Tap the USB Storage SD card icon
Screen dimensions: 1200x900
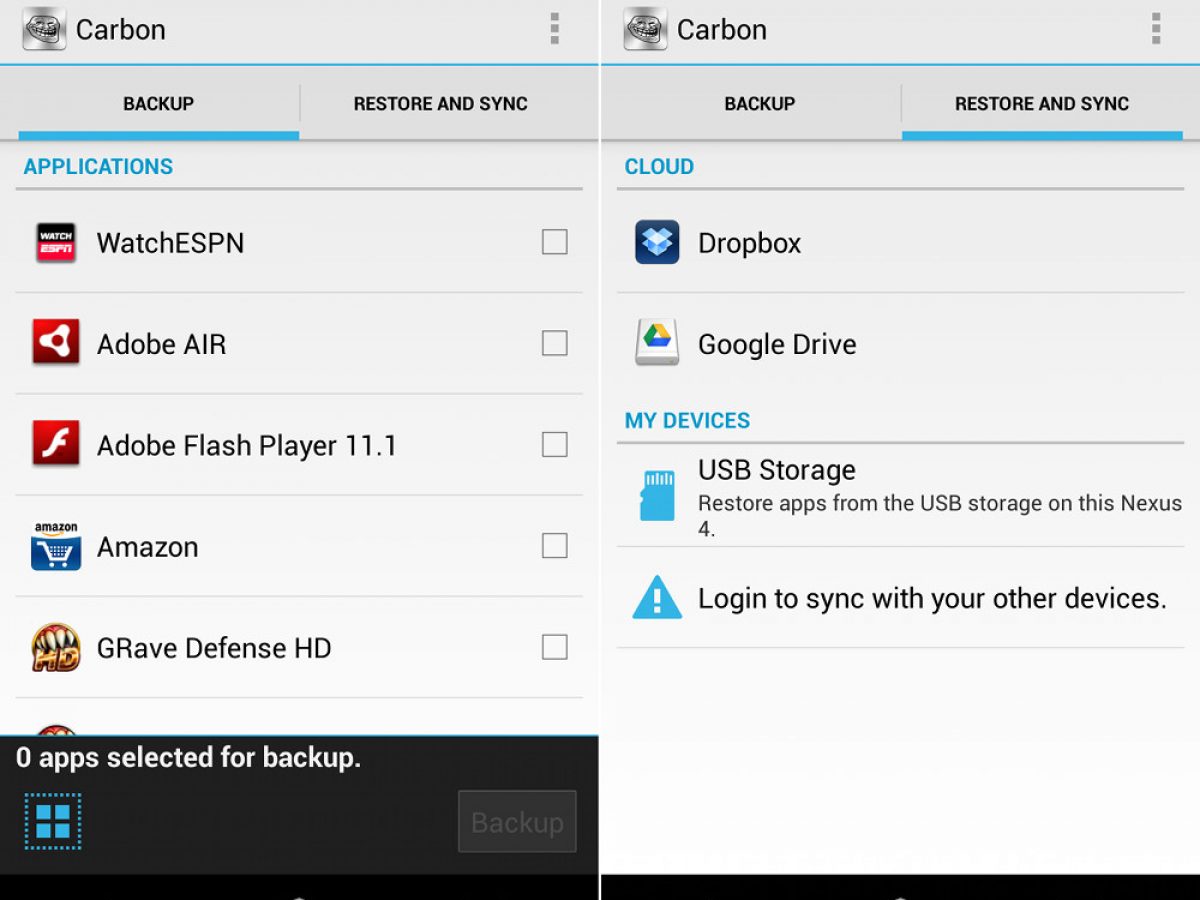point(657,496)
